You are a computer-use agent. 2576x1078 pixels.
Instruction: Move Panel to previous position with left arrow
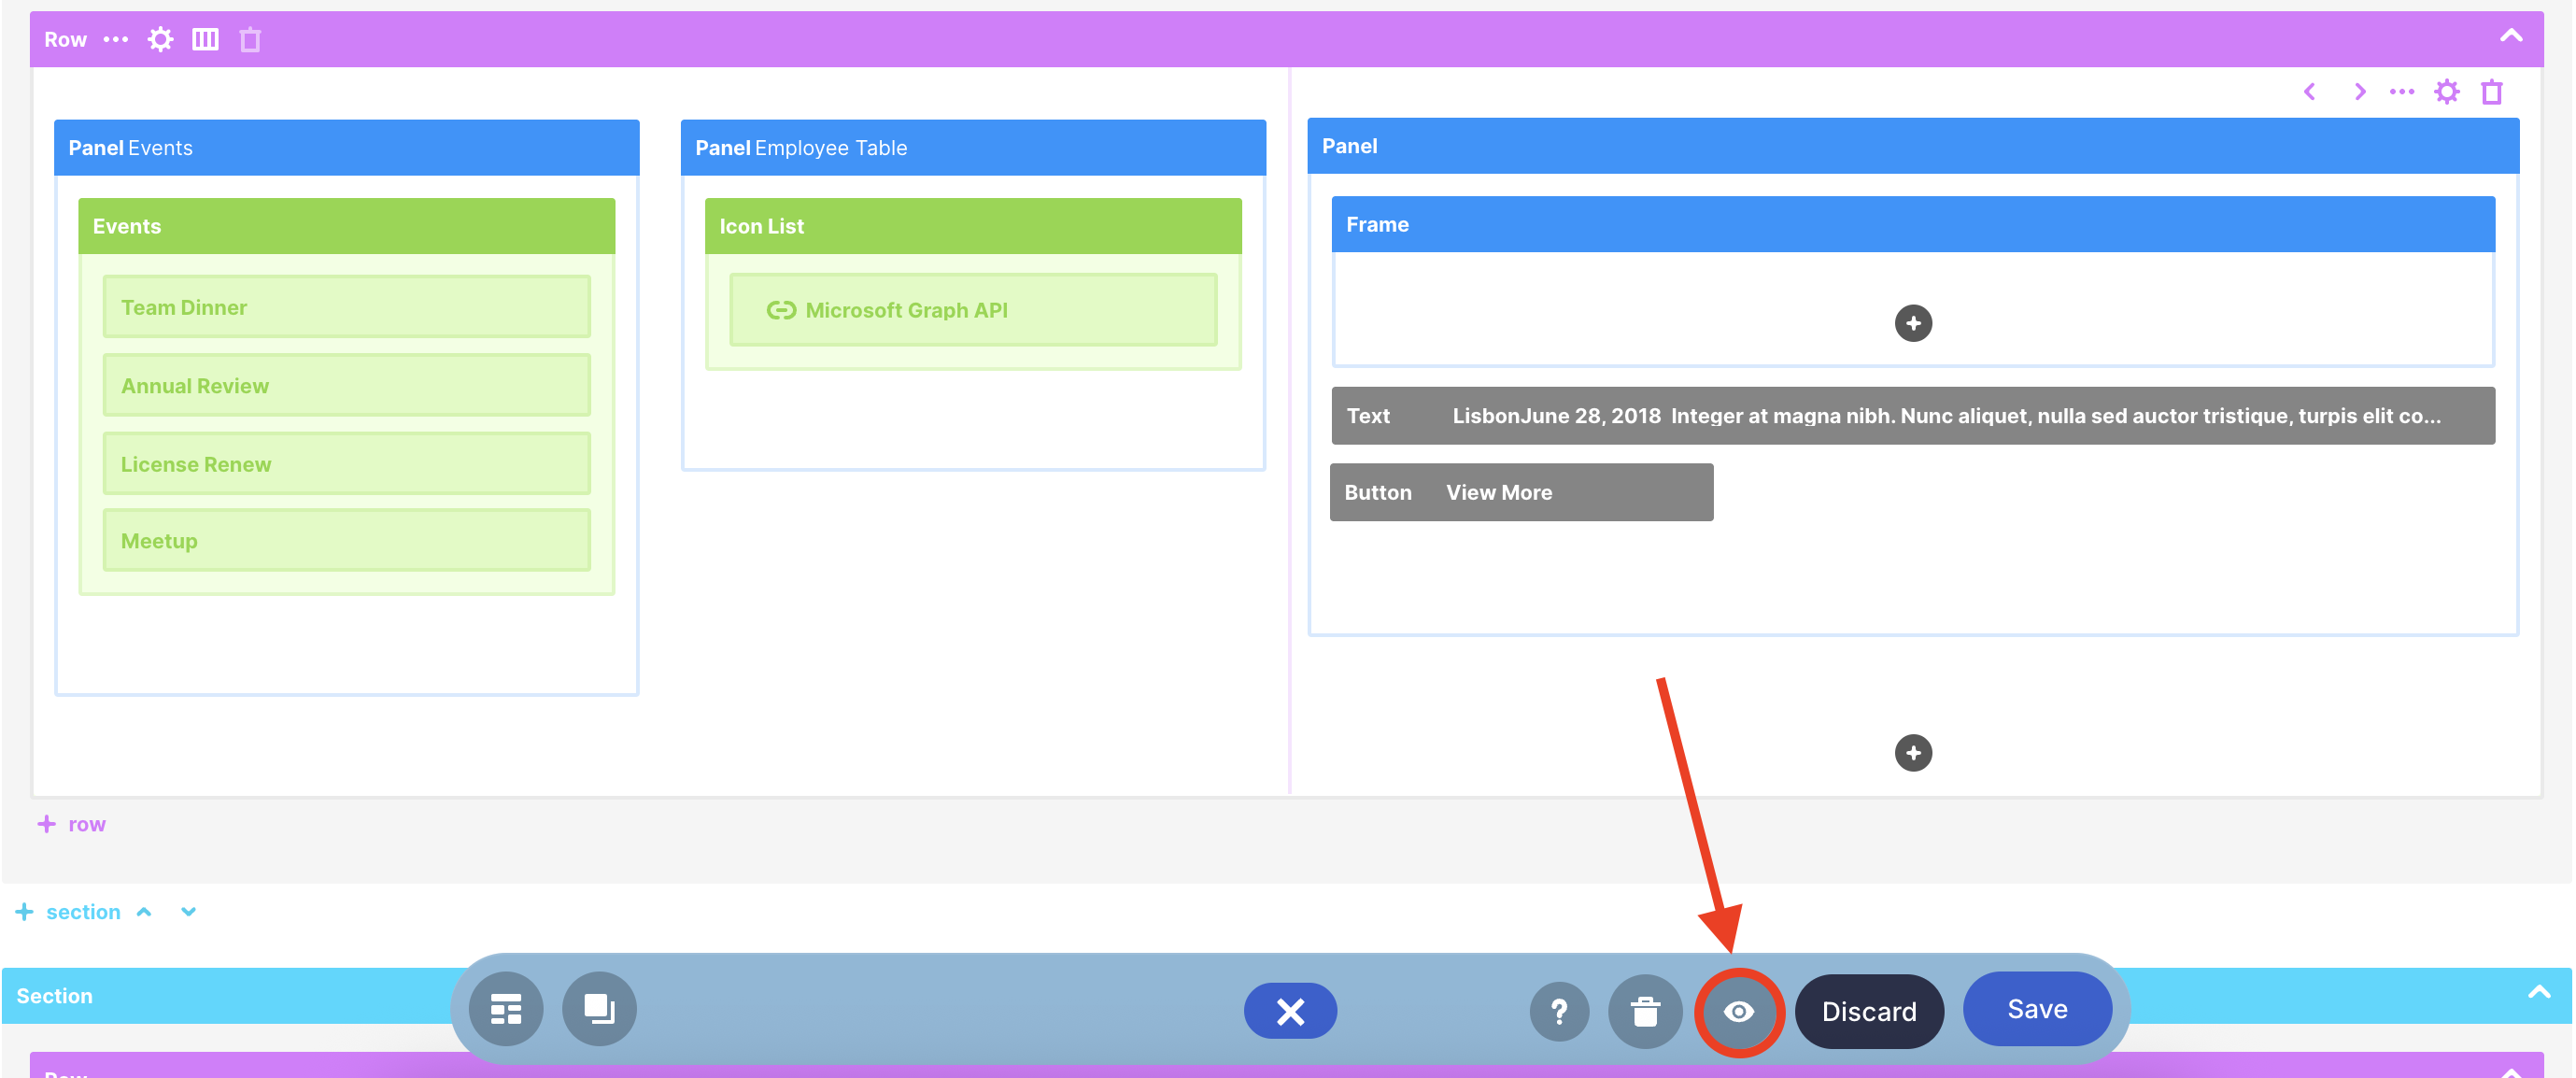[x=2309, y=92]
